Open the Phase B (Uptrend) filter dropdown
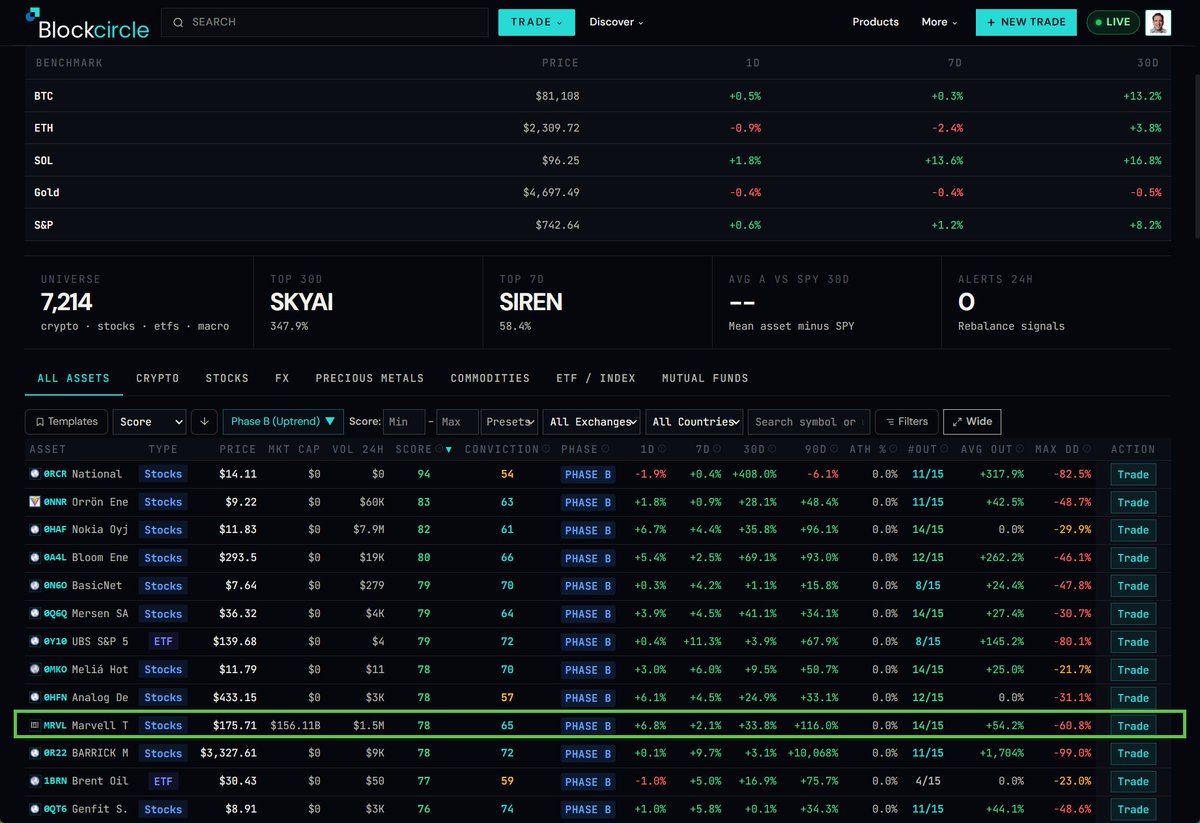Image resolution: width=1200 pixels, height=823 pixels. (283, 422)
